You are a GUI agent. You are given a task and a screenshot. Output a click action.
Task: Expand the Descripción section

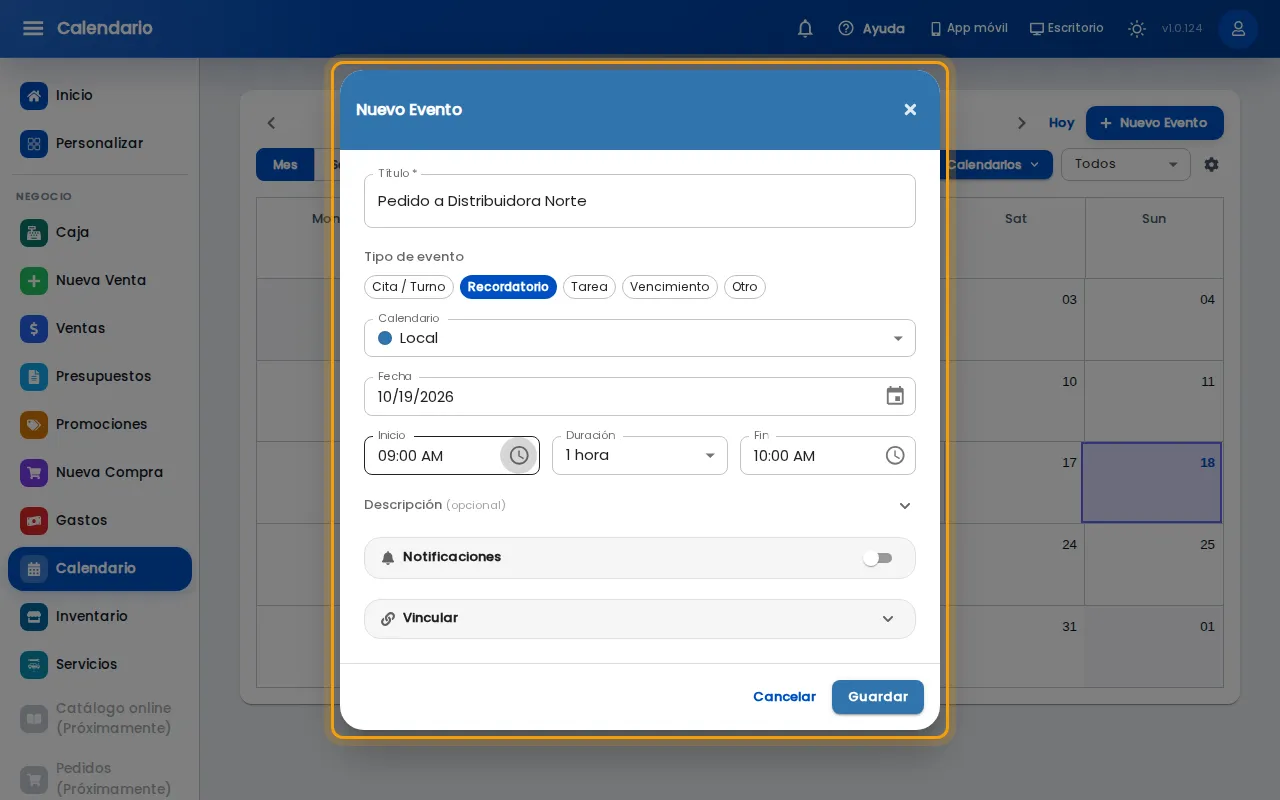pyautogui.click(x=640, y=505)
